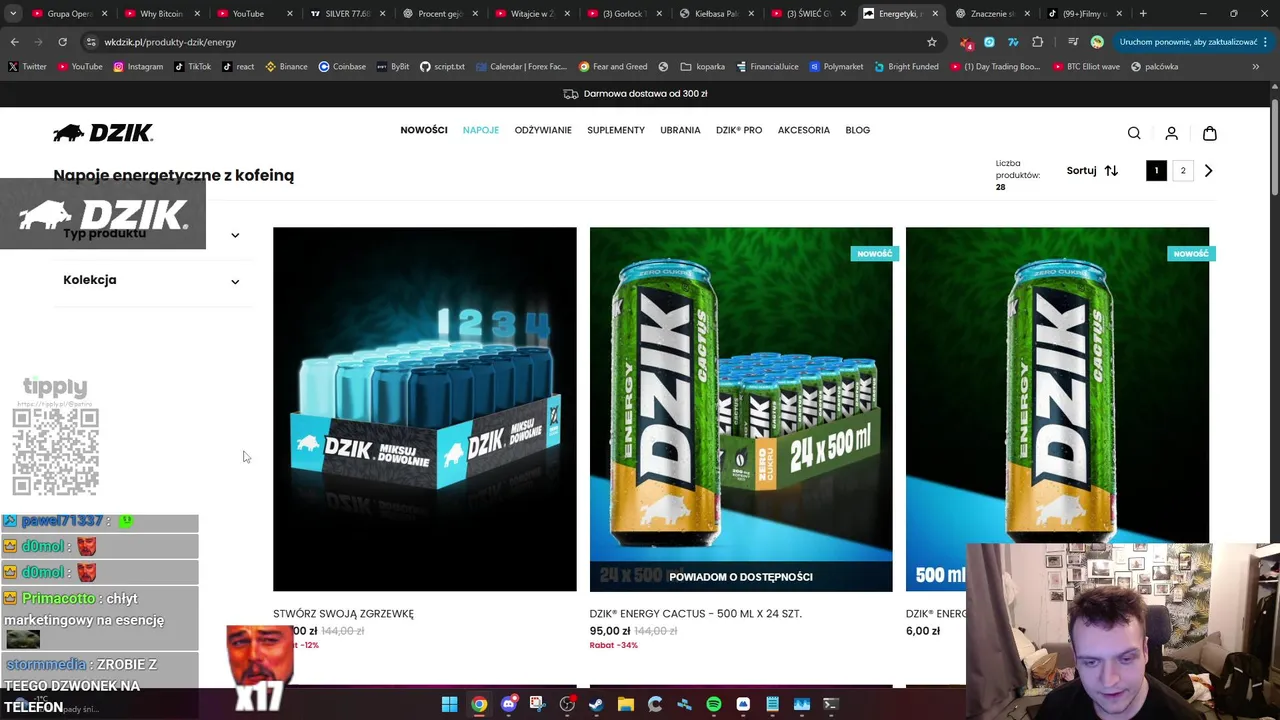1280x720 pixels.
Task: Open Polymarket bookmark
Action: (x=836, y=67)
